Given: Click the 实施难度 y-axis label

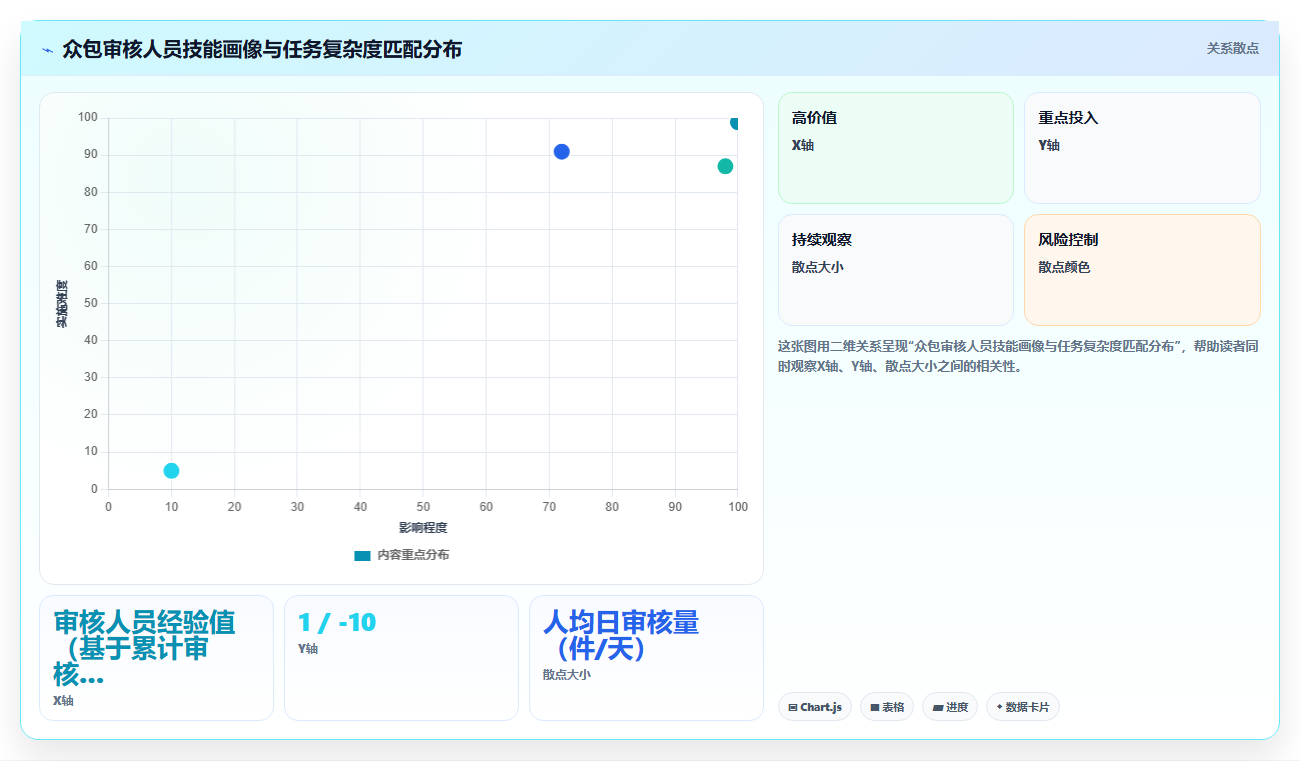Looking at the screenshot, I should pos(62,304).
